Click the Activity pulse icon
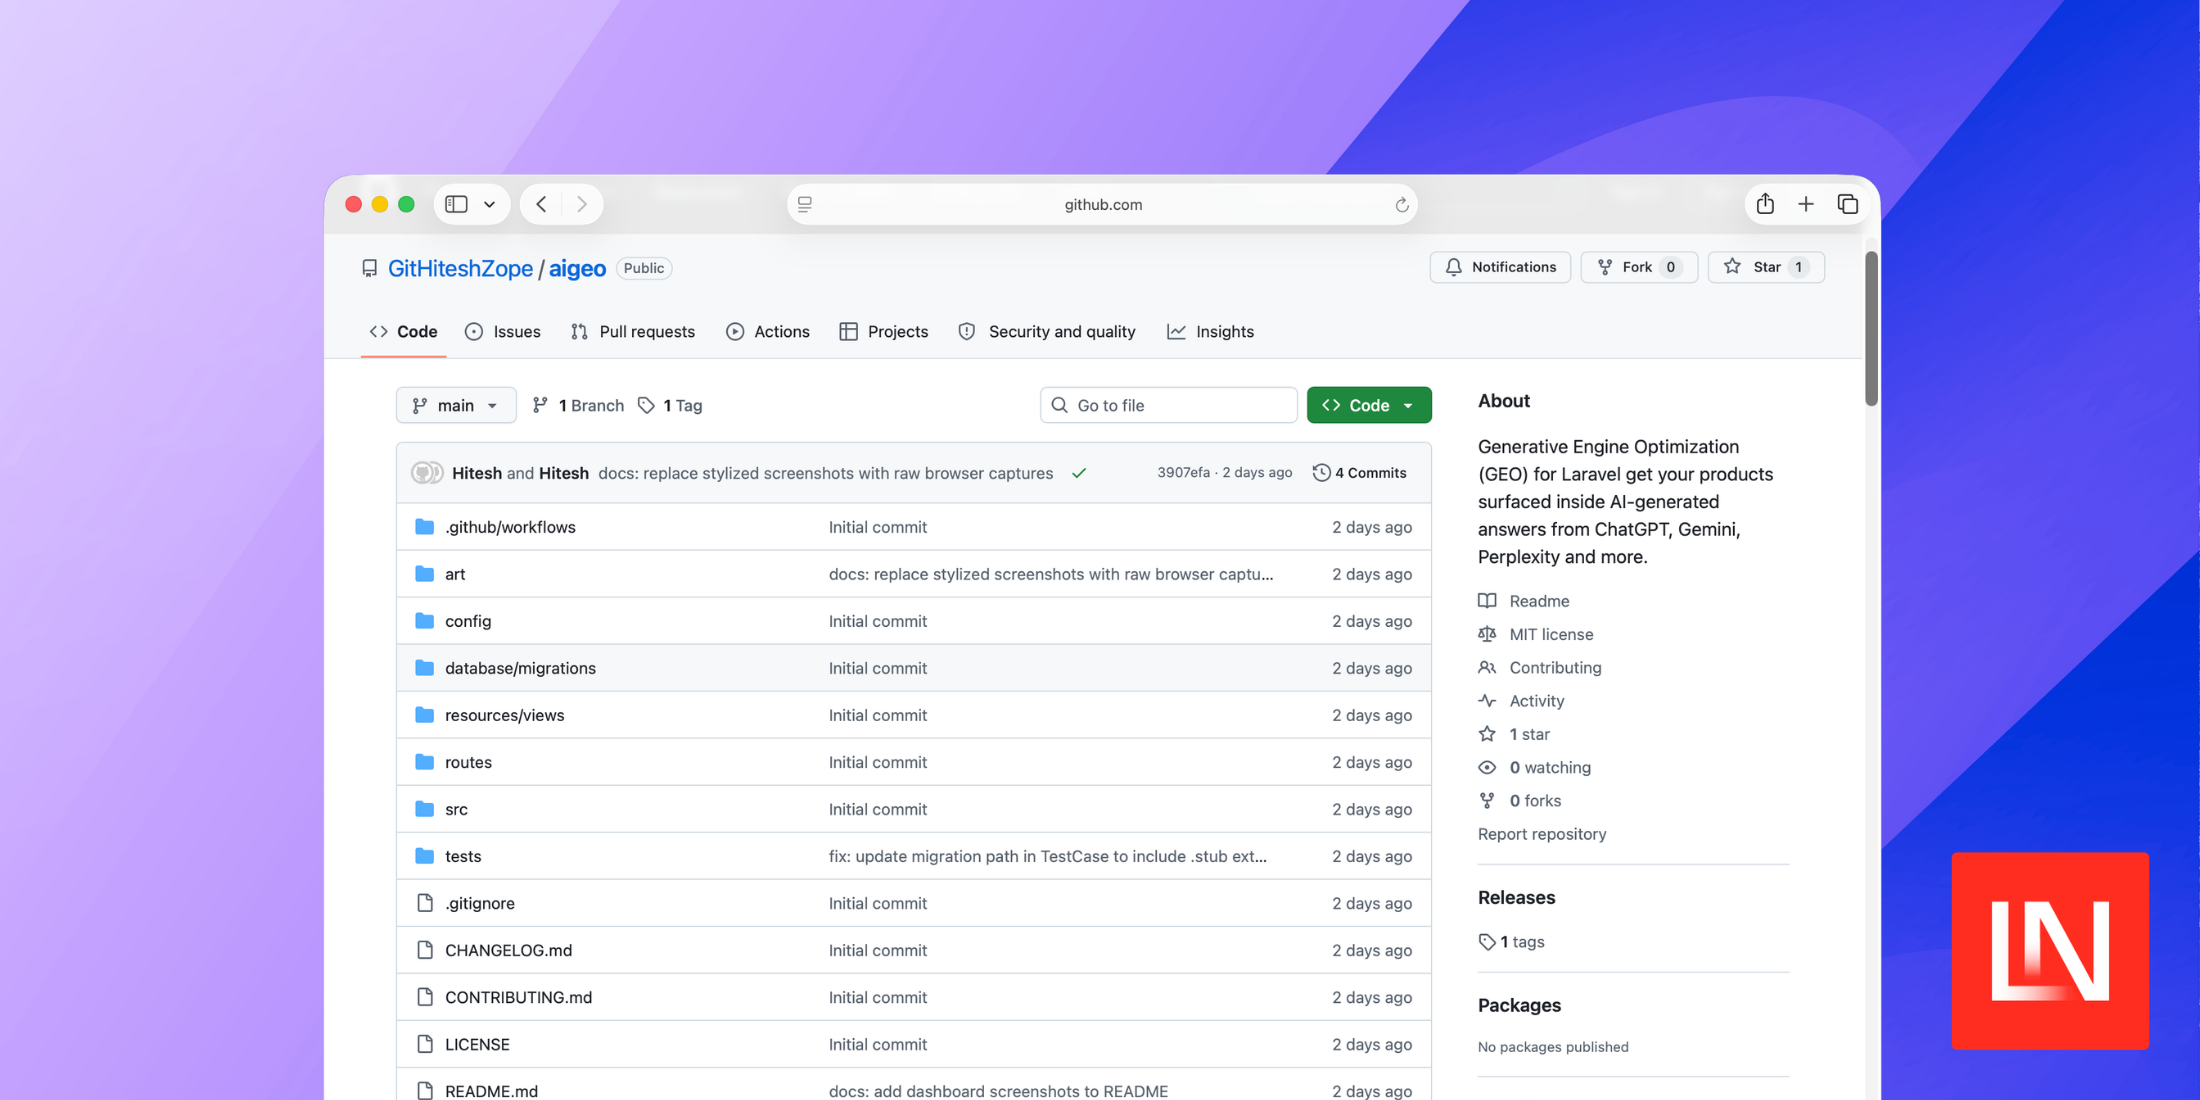Screen dimensions: 2200x1100 point(1488,700)
